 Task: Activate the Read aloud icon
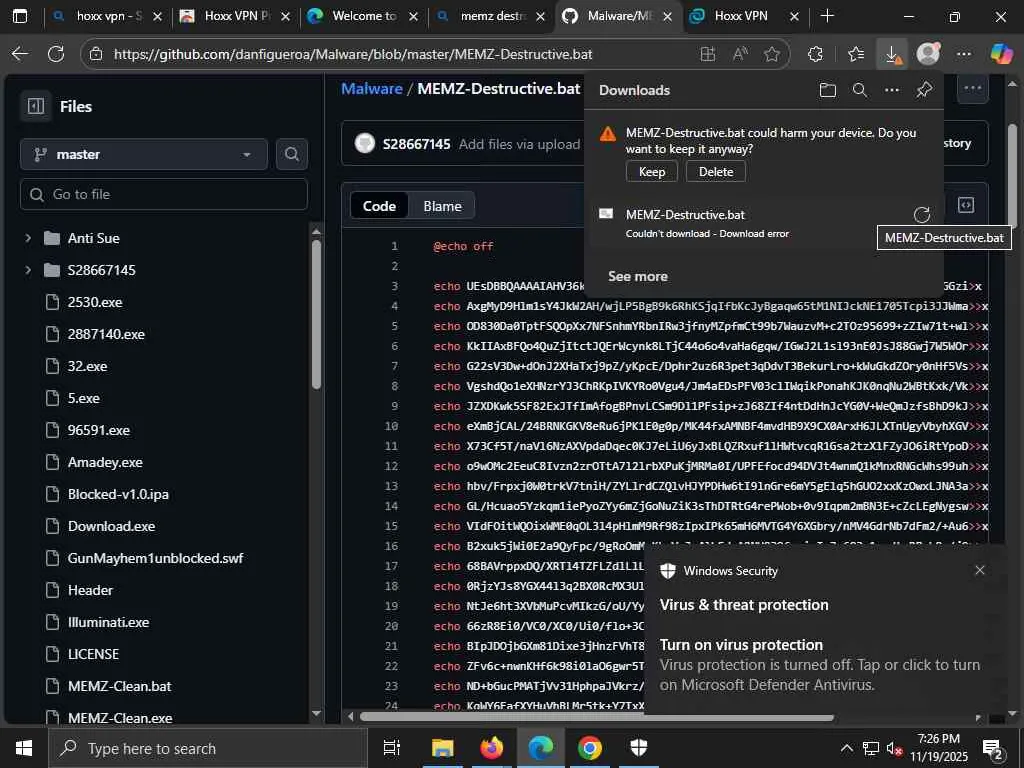pos(740,54)
